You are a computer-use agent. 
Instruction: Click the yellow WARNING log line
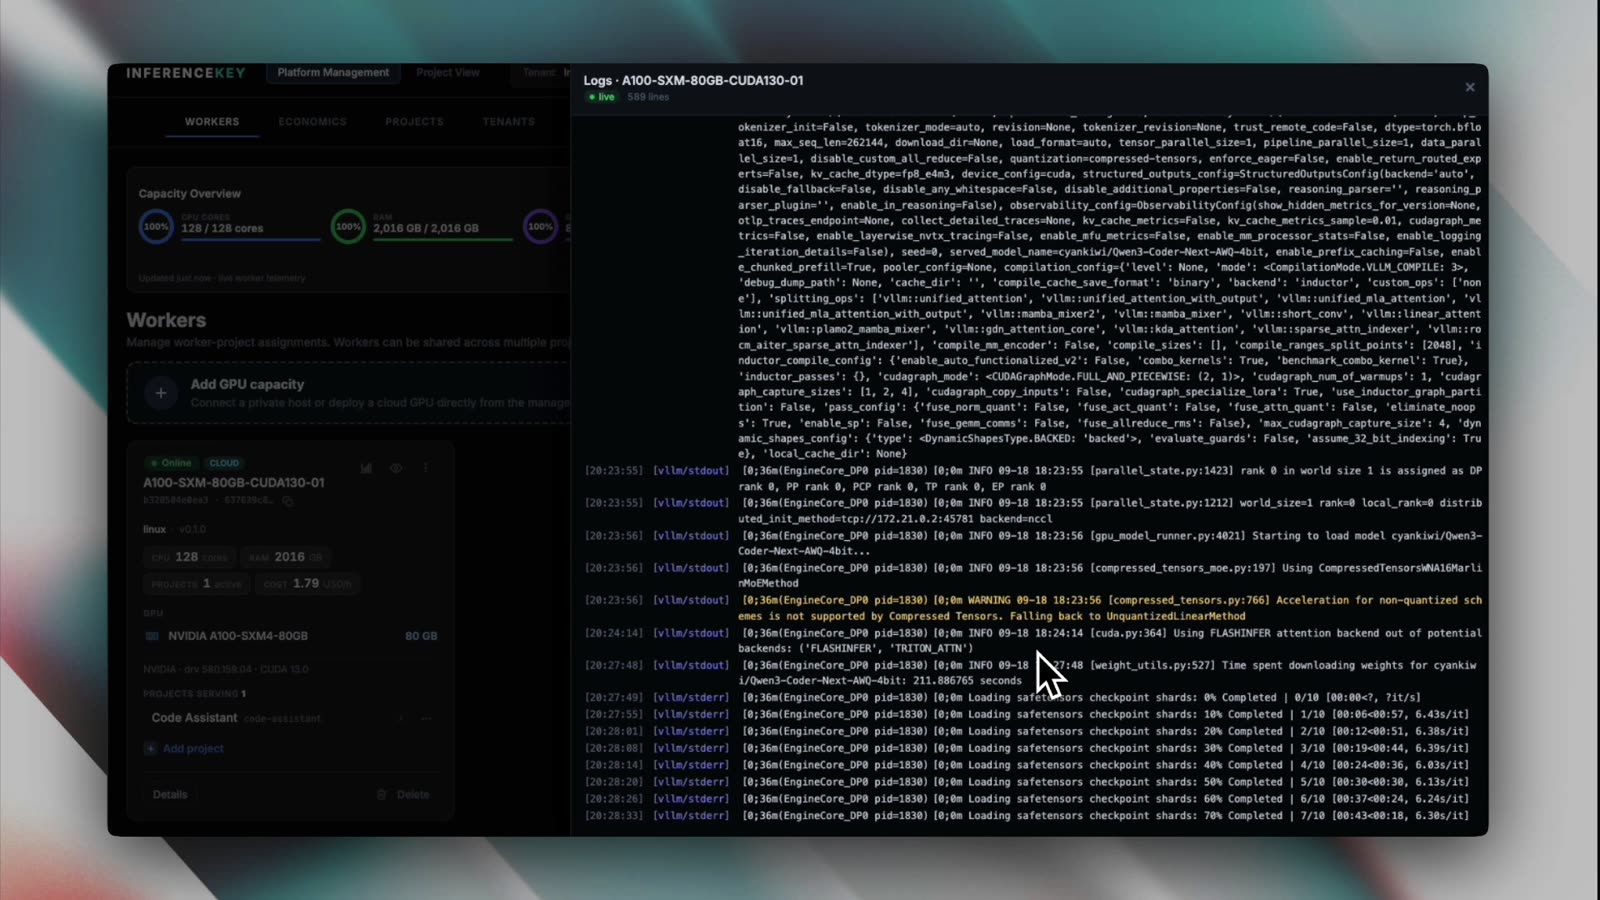1033,608
